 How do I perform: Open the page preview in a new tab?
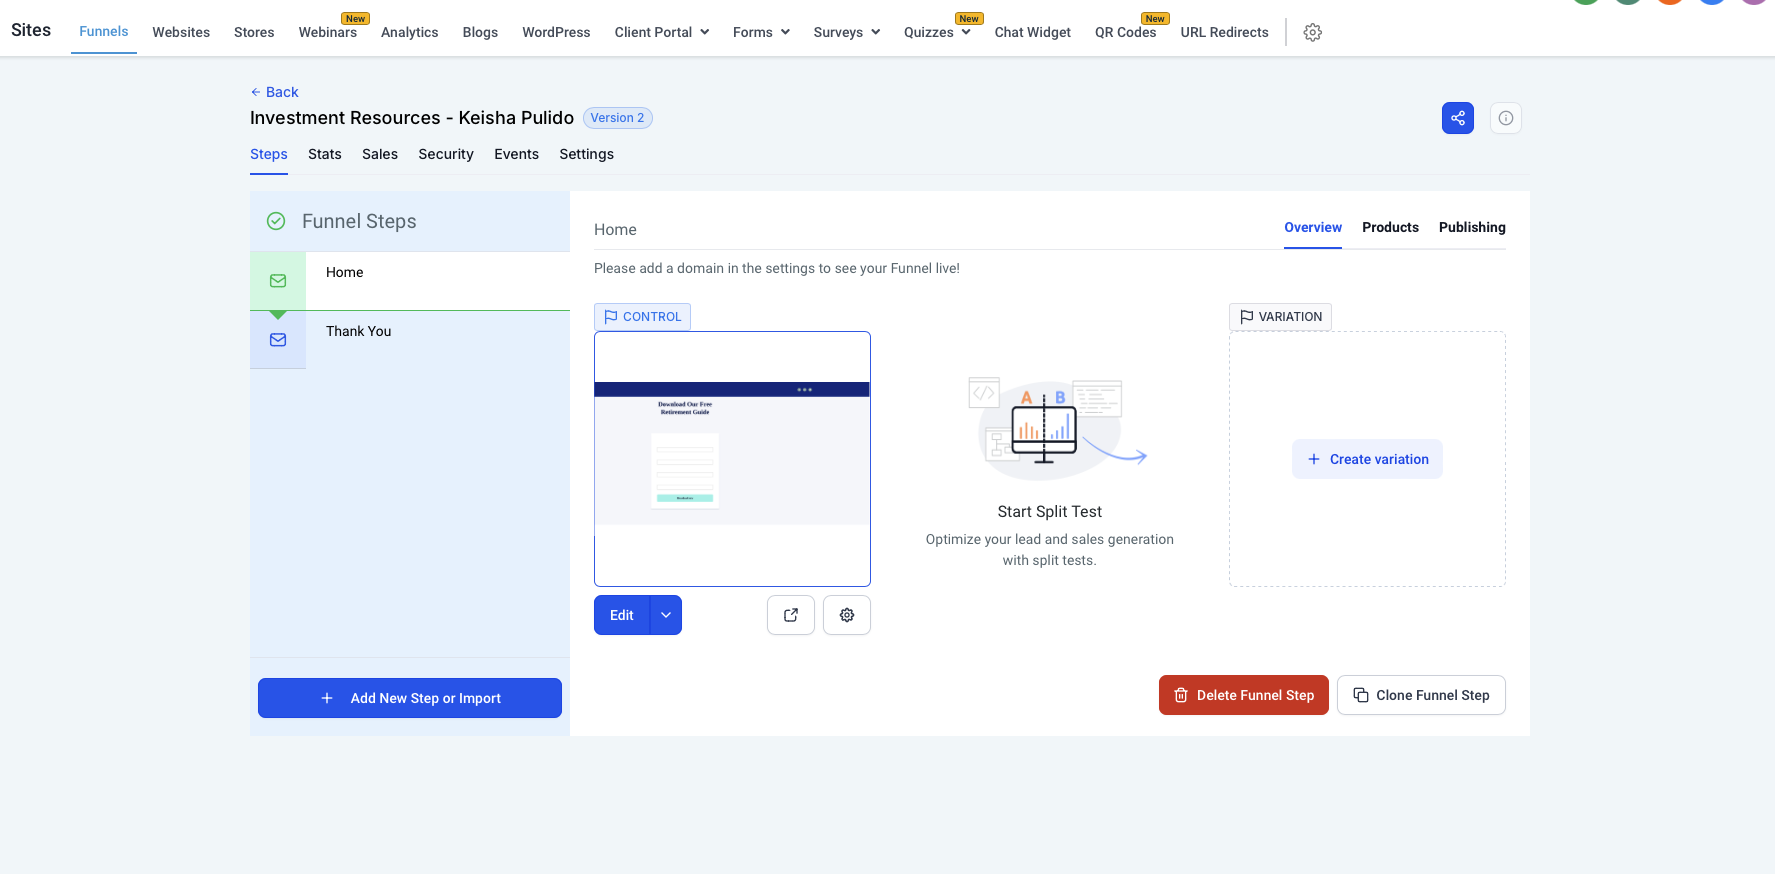pos(790,615)
